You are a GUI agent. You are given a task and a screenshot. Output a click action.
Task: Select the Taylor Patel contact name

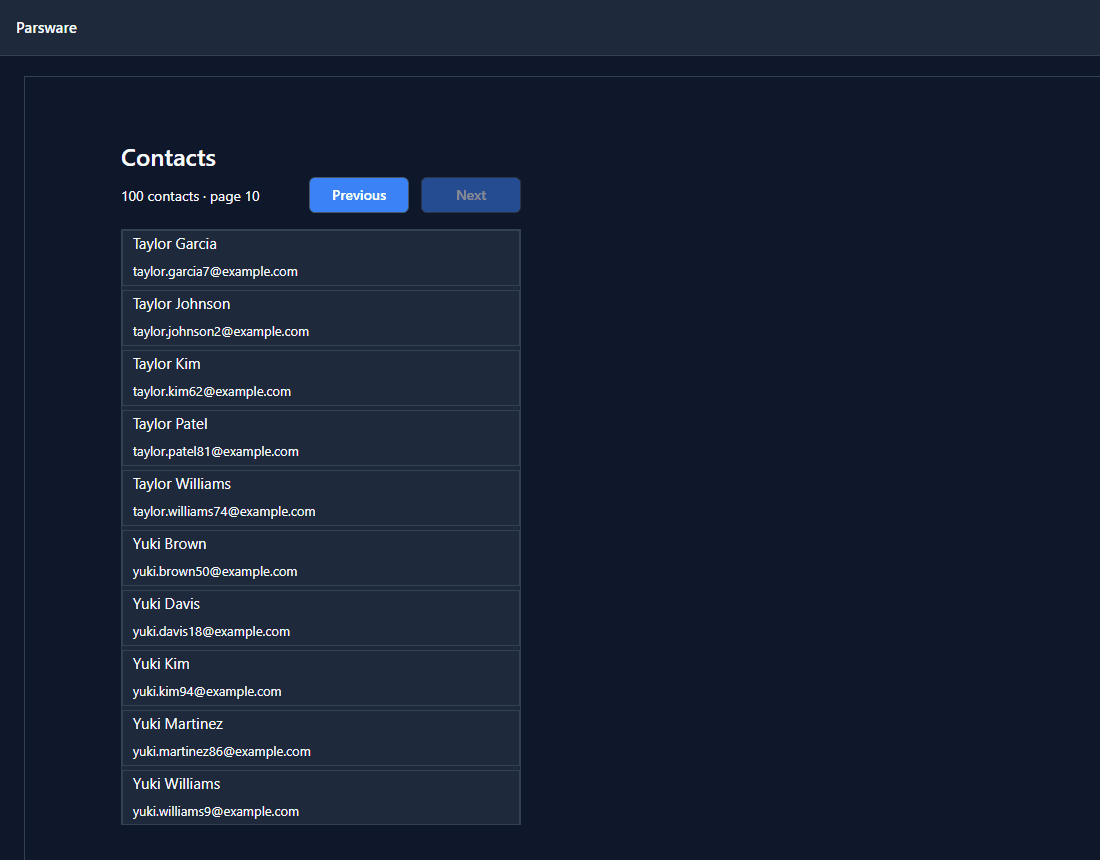click(170, 424)
